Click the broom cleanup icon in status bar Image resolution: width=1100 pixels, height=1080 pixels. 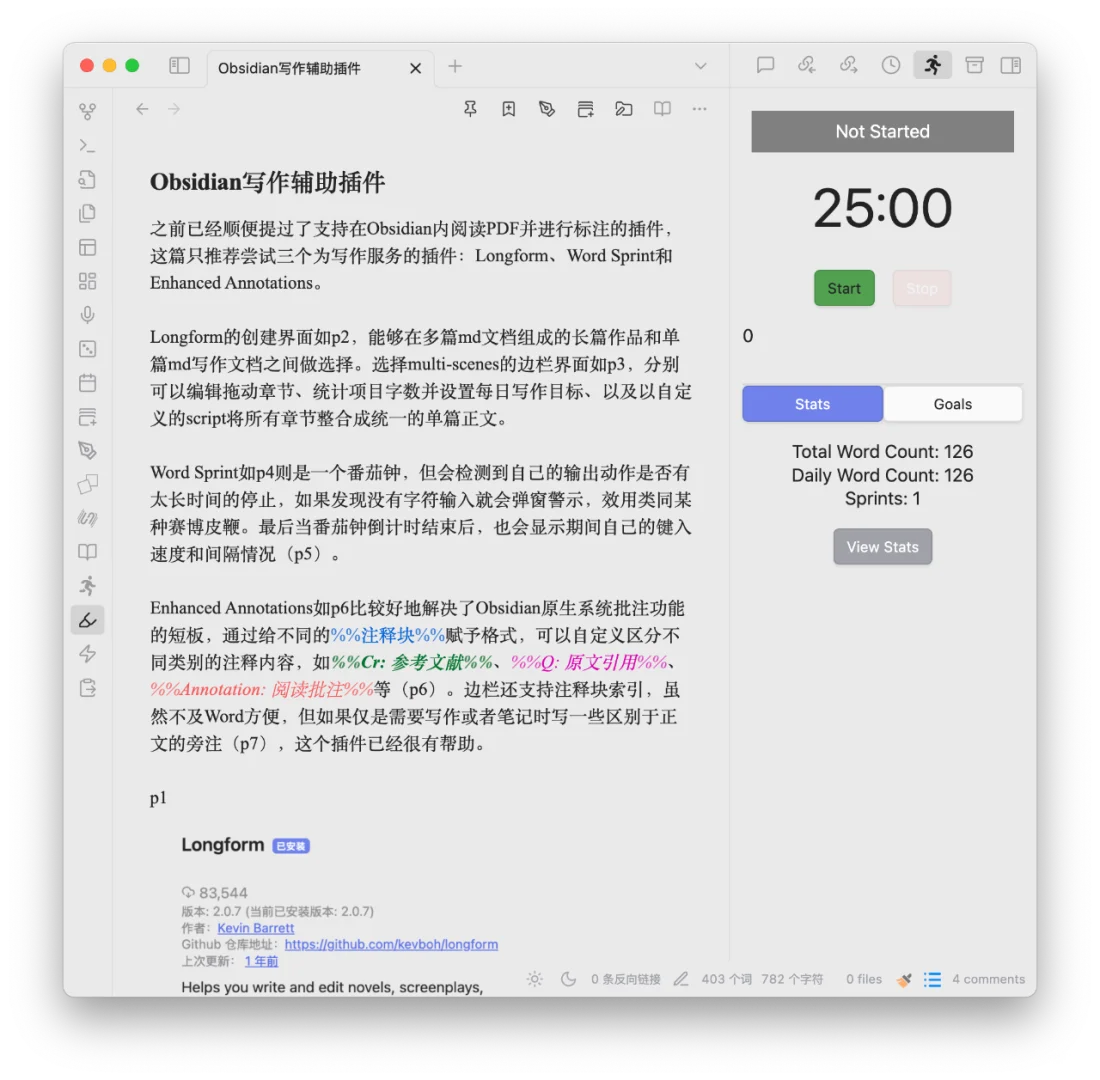click(x=904, y=980)
